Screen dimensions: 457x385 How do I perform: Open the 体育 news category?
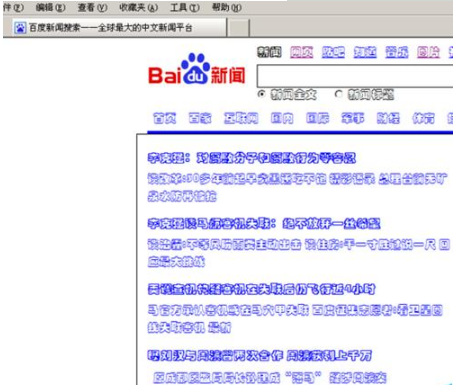click(x=424, y=118)
